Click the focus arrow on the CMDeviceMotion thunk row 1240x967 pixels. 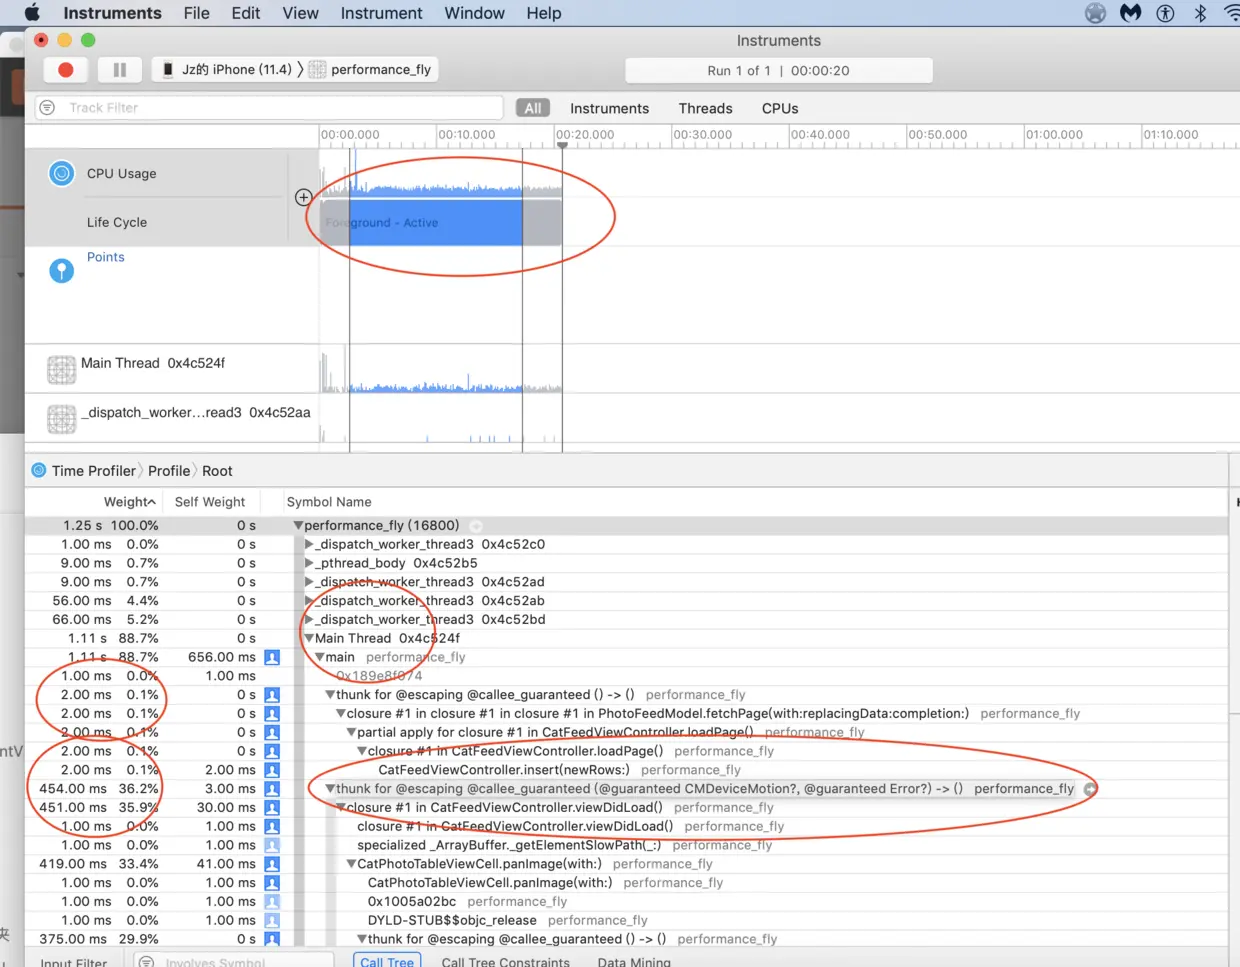point(1090,789)
